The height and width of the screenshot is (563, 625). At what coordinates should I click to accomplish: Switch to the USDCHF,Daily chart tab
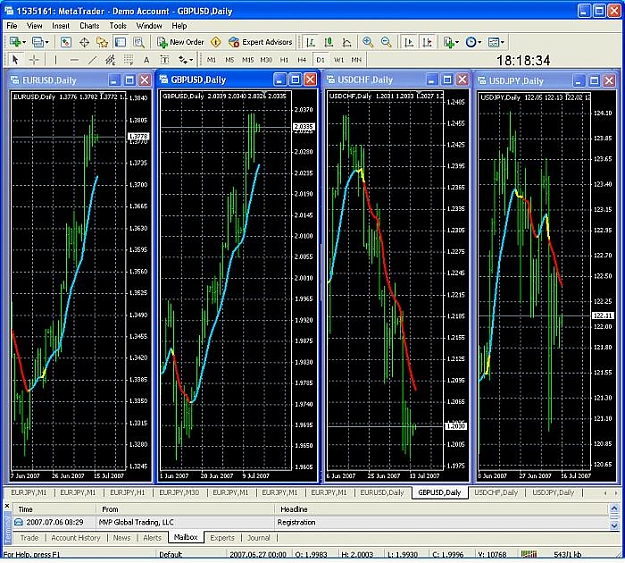click(496, 493)
